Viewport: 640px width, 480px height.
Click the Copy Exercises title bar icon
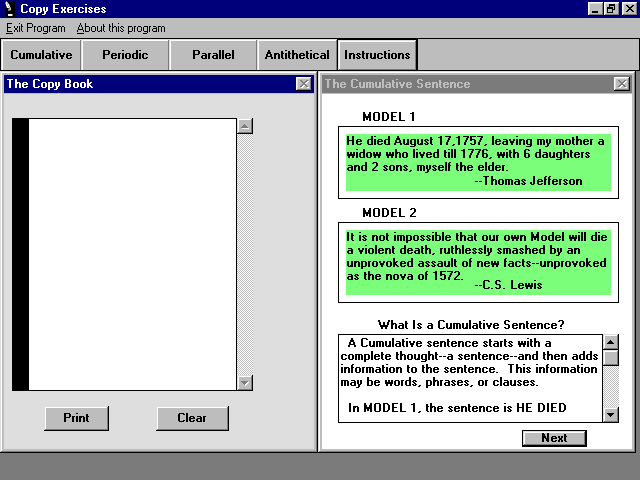click(x=9, y=9)
